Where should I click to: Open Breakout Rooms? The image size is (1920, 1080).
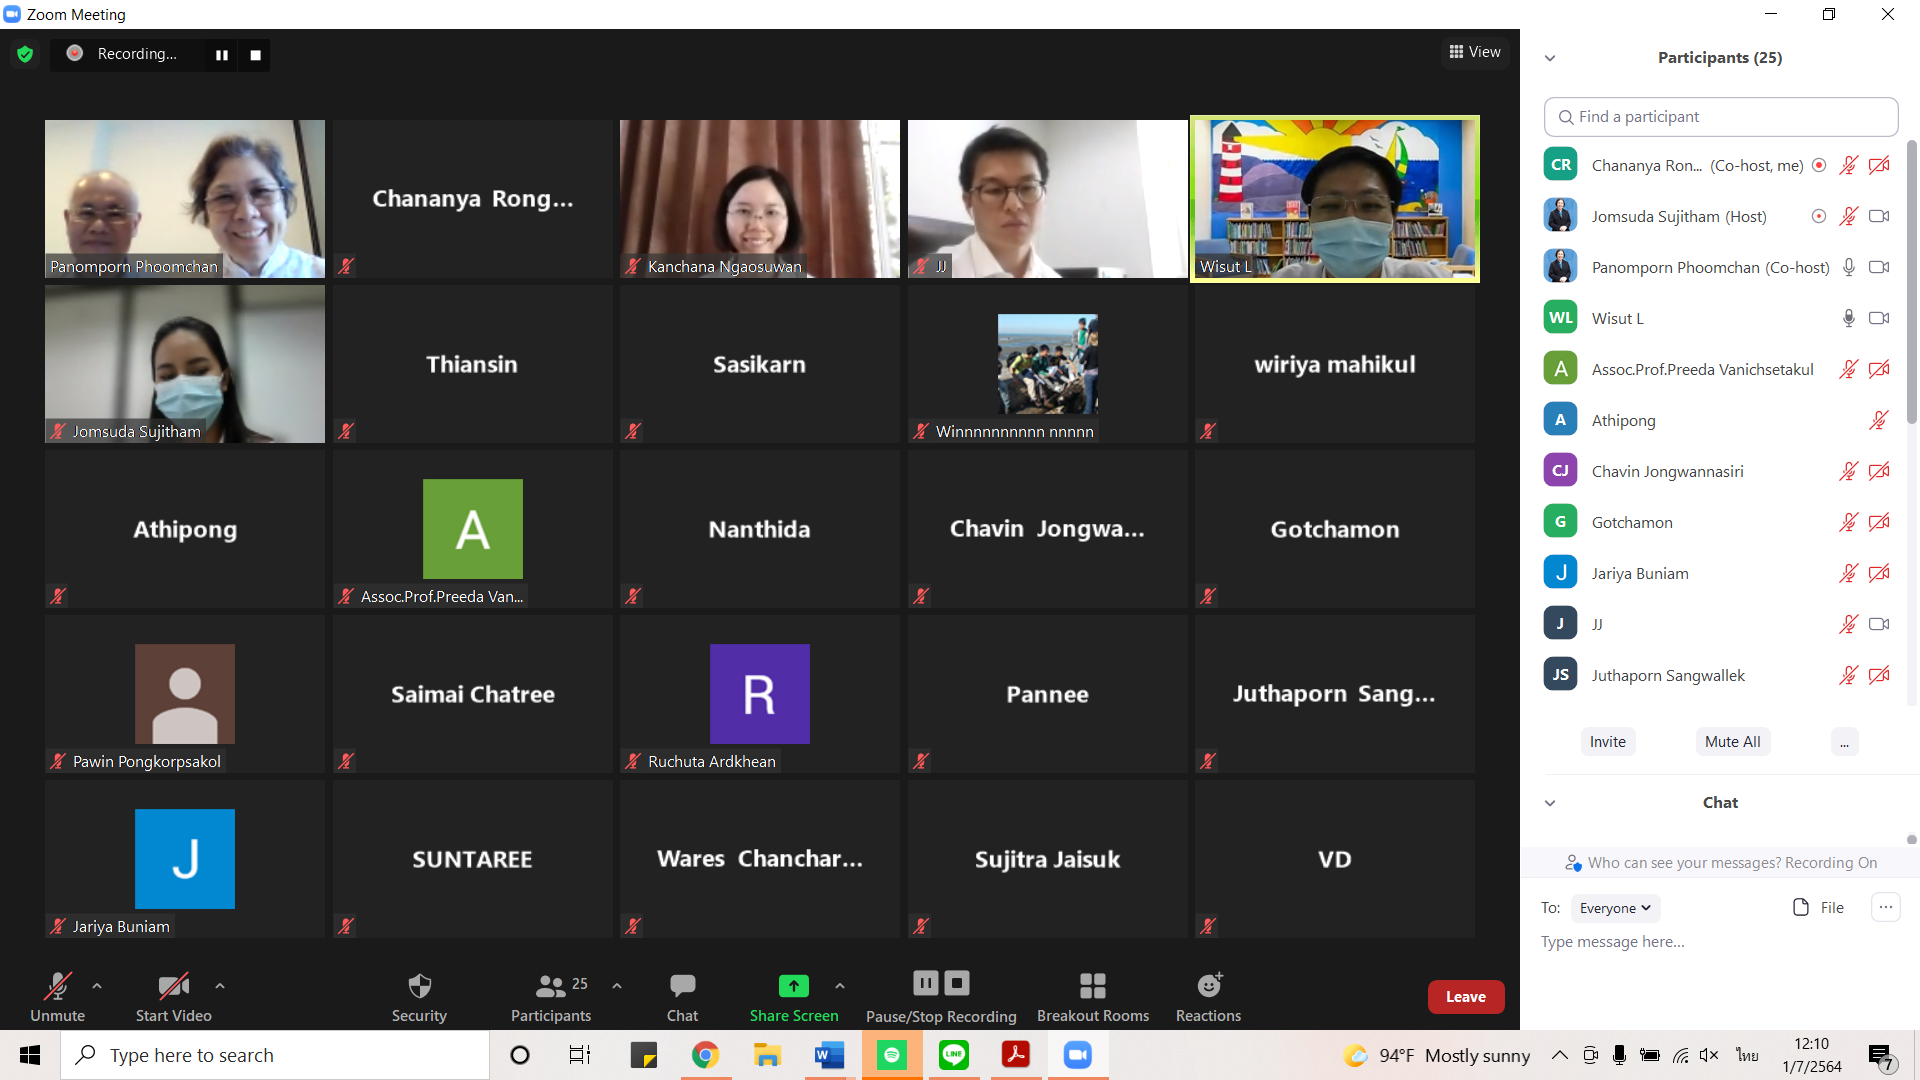click(1093, 996)
